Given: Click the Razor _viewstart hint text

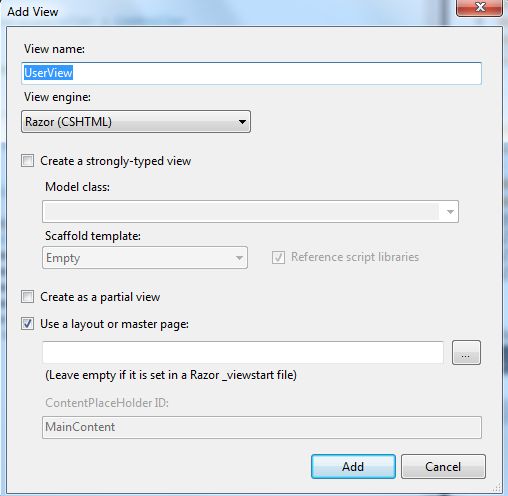Looking at the screenshot, I should click(x=171, y=375).
